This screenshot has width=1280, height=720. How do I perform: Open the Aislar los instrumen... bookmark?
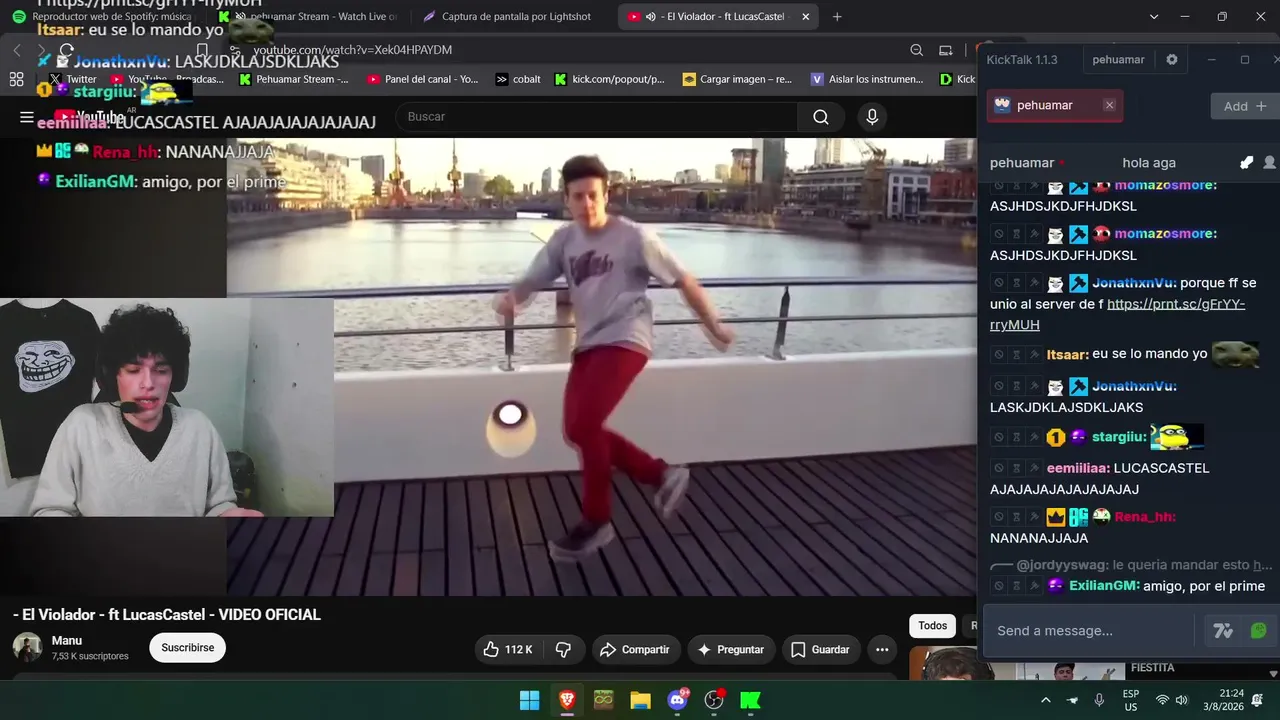[x=867, y=79]
